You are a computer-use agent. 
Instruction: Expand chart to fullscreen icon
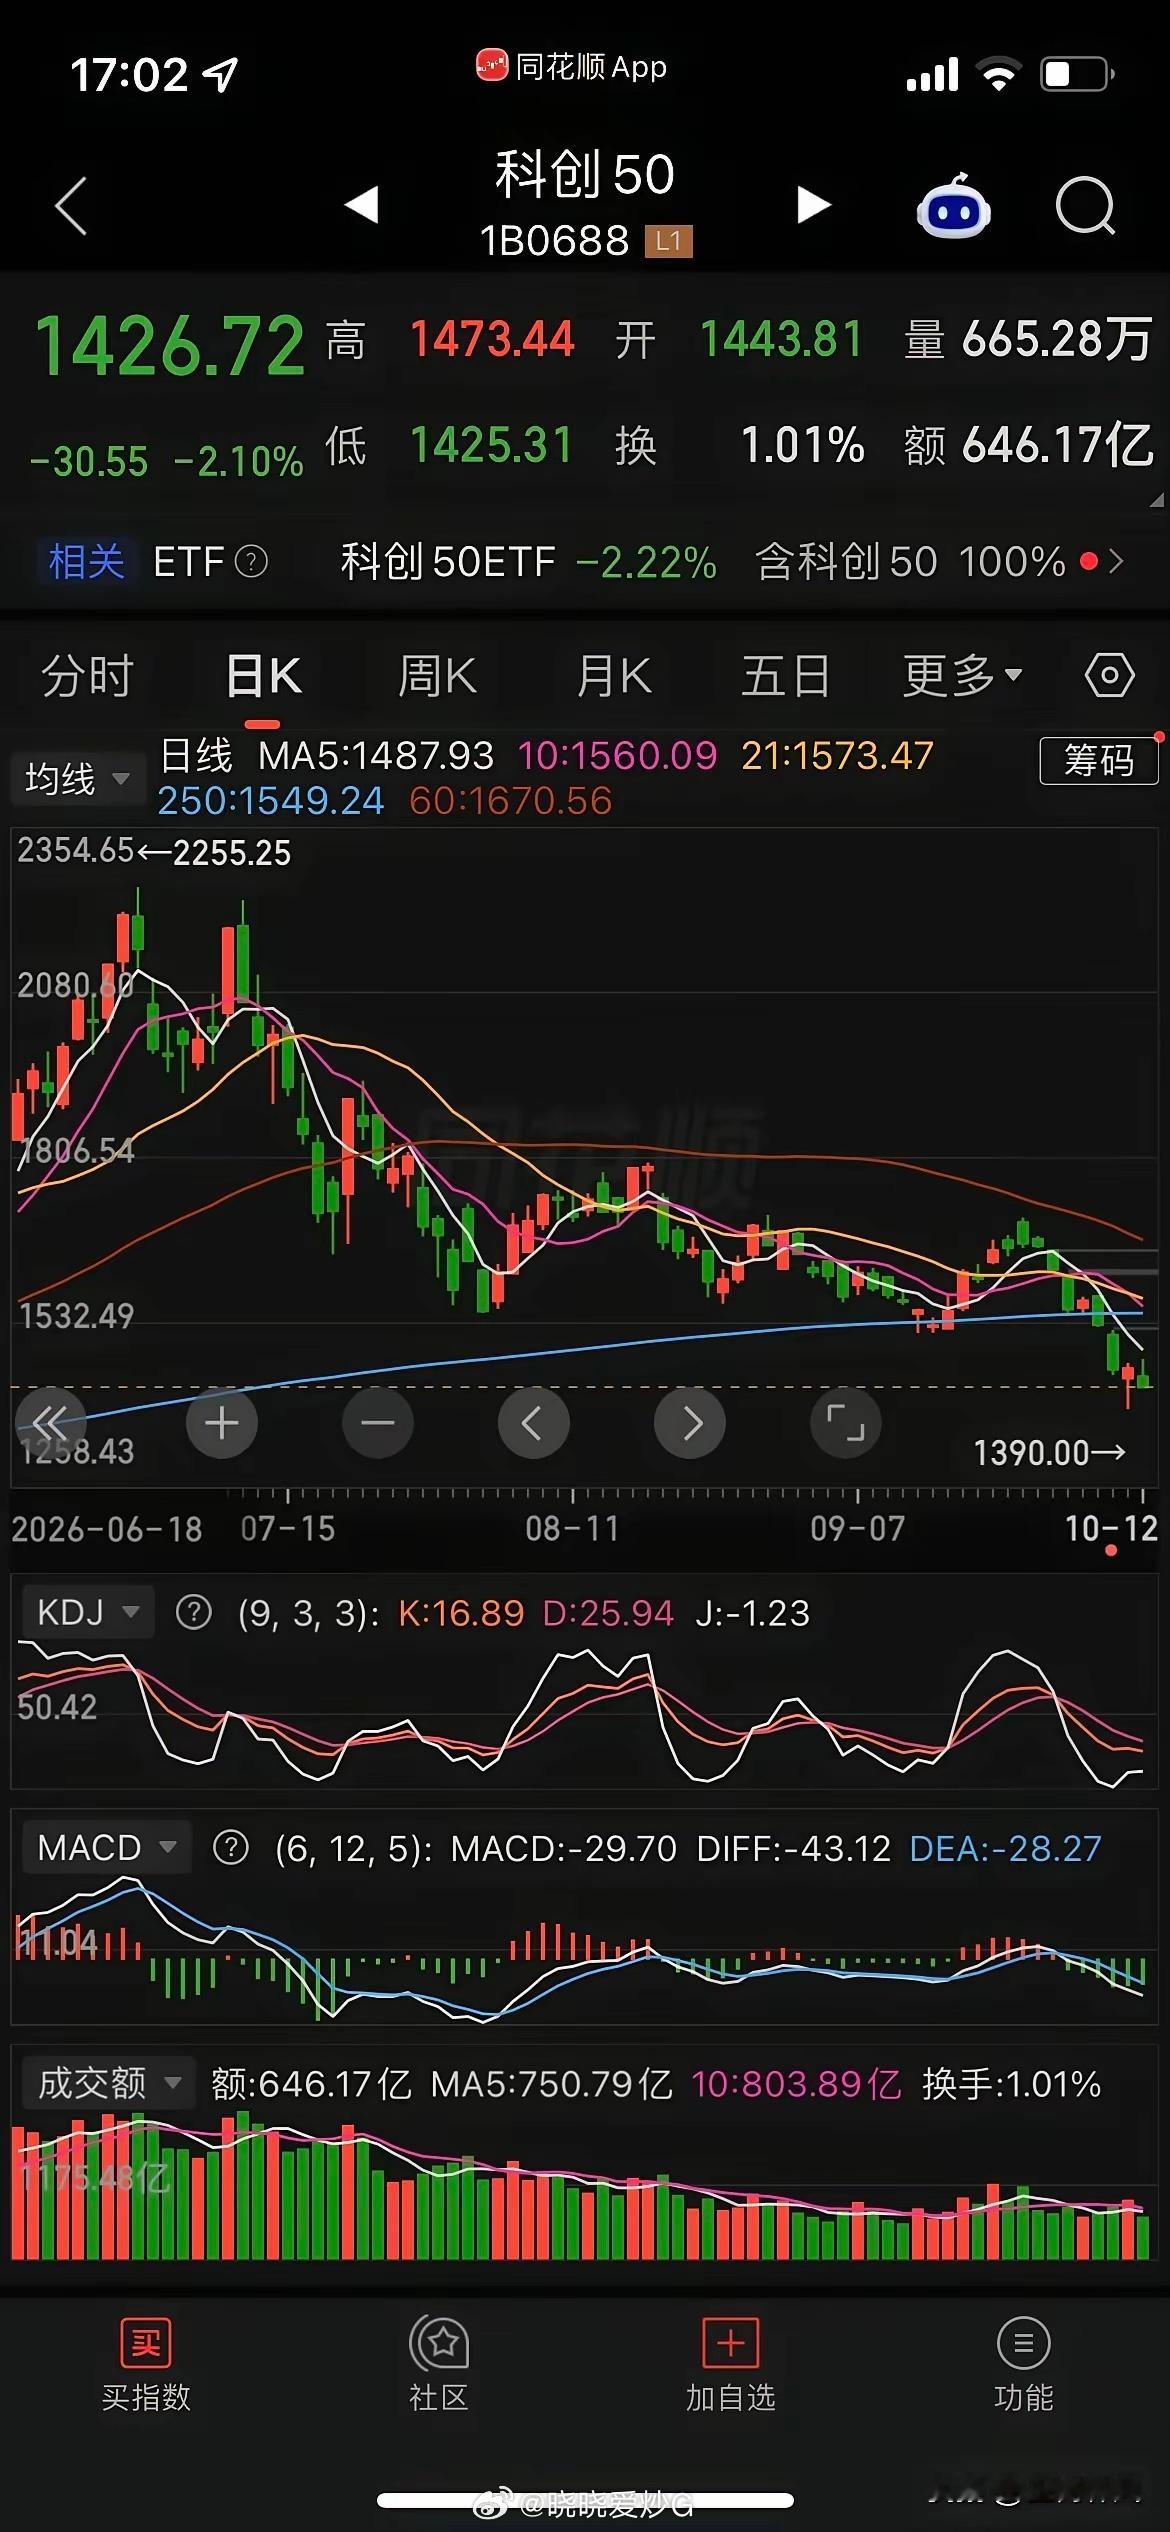coord(846,1422)
